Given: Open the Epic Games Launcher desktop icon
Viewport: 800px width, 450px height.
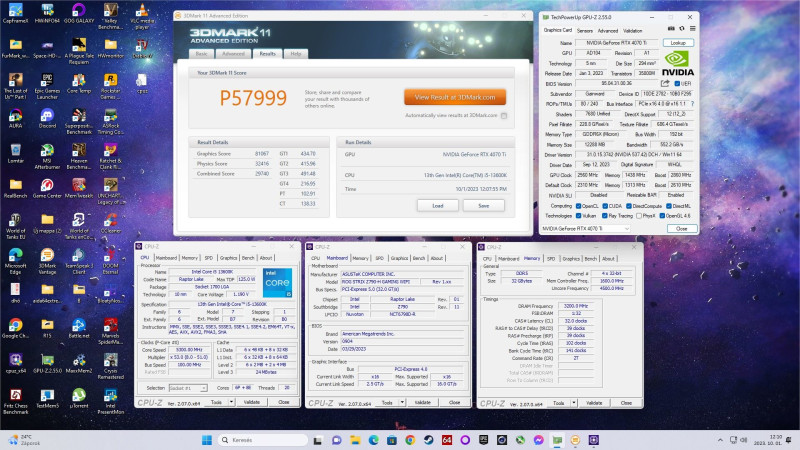Looking at the screenshot, I should pyautogui.click(x=47, y=87).
